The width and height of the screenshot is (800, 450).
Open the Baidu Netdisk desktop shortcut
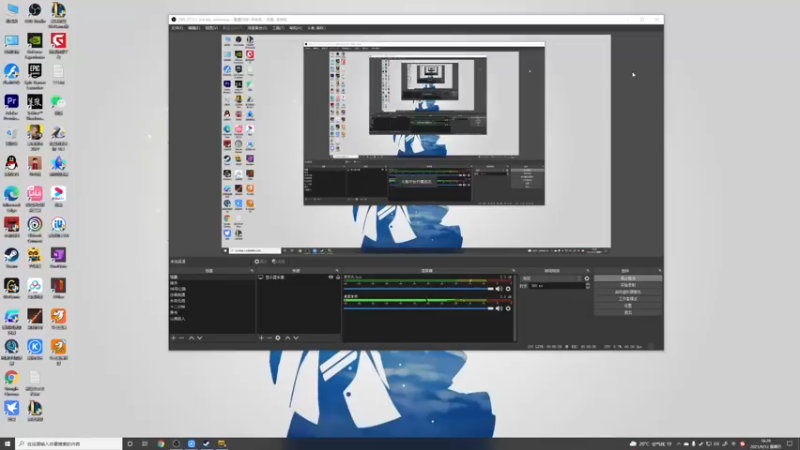tap(35, 288)
